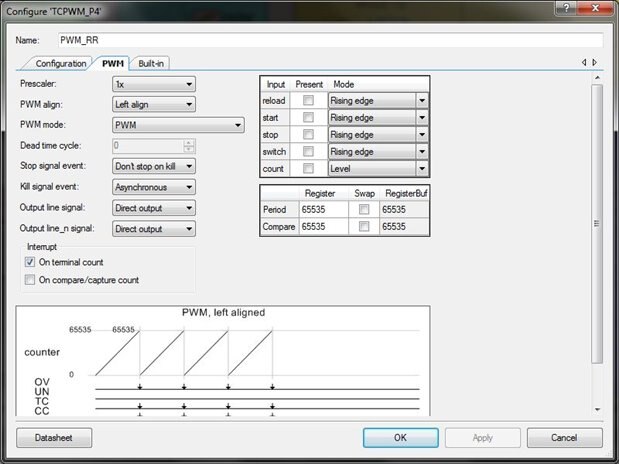Screen dimensions: 619x464
Task: Click the help question mark icon in title bar
Action: (x=571, y=8)
